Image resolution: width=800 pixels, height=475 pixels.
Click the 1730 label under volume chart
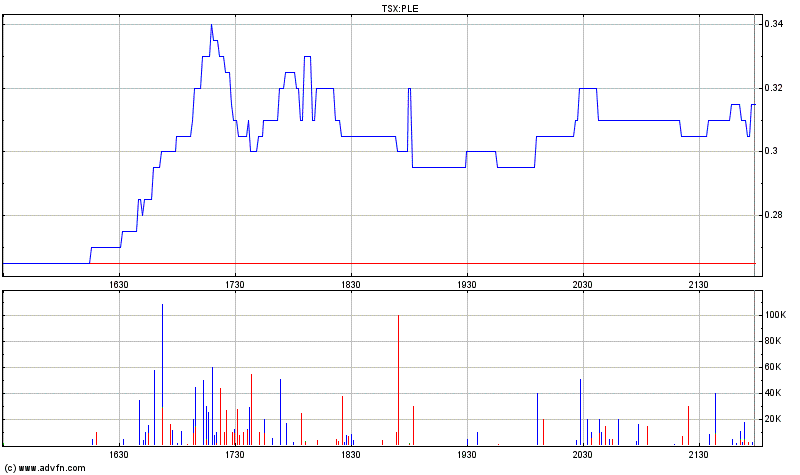point(235,455)
